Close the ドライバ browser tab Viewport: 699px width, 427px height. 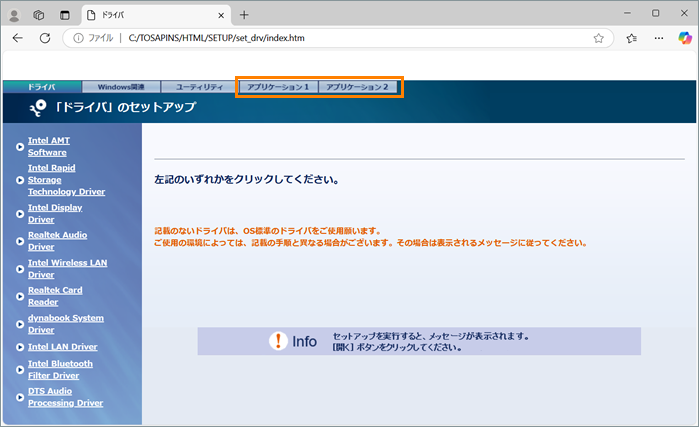221,15
